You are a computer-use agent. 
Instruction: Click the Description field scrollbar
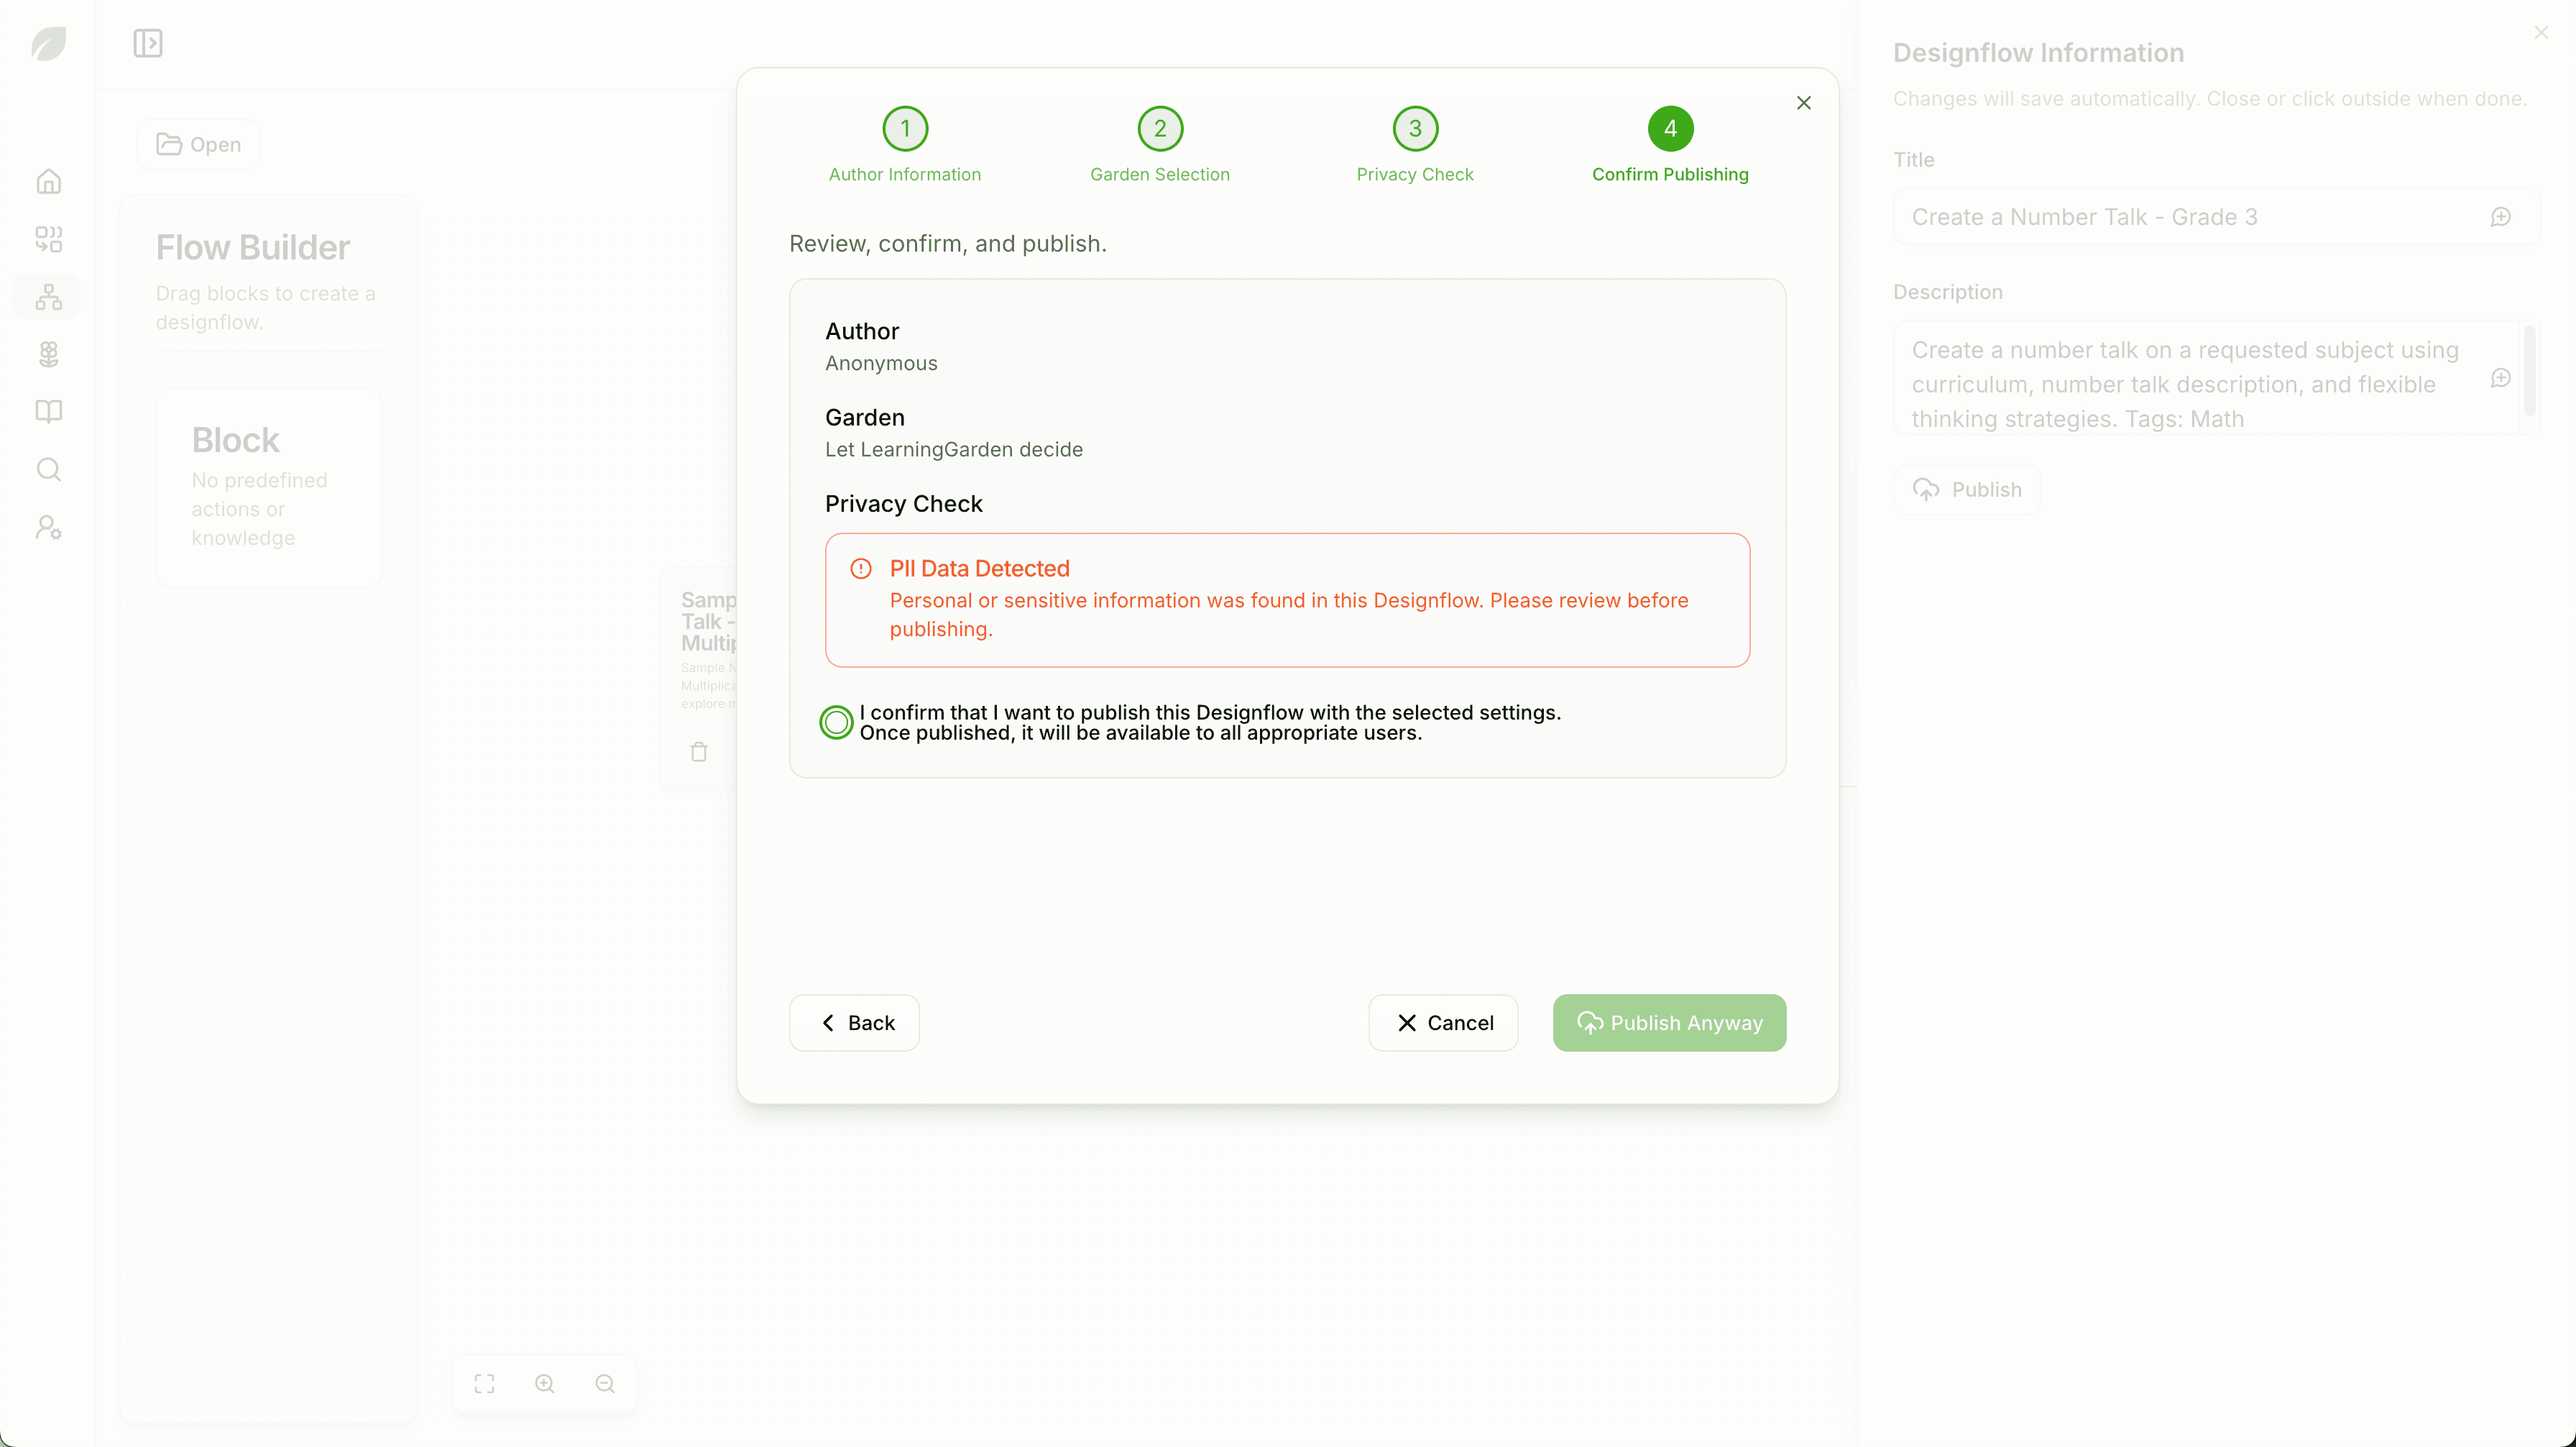[2529, 370]
